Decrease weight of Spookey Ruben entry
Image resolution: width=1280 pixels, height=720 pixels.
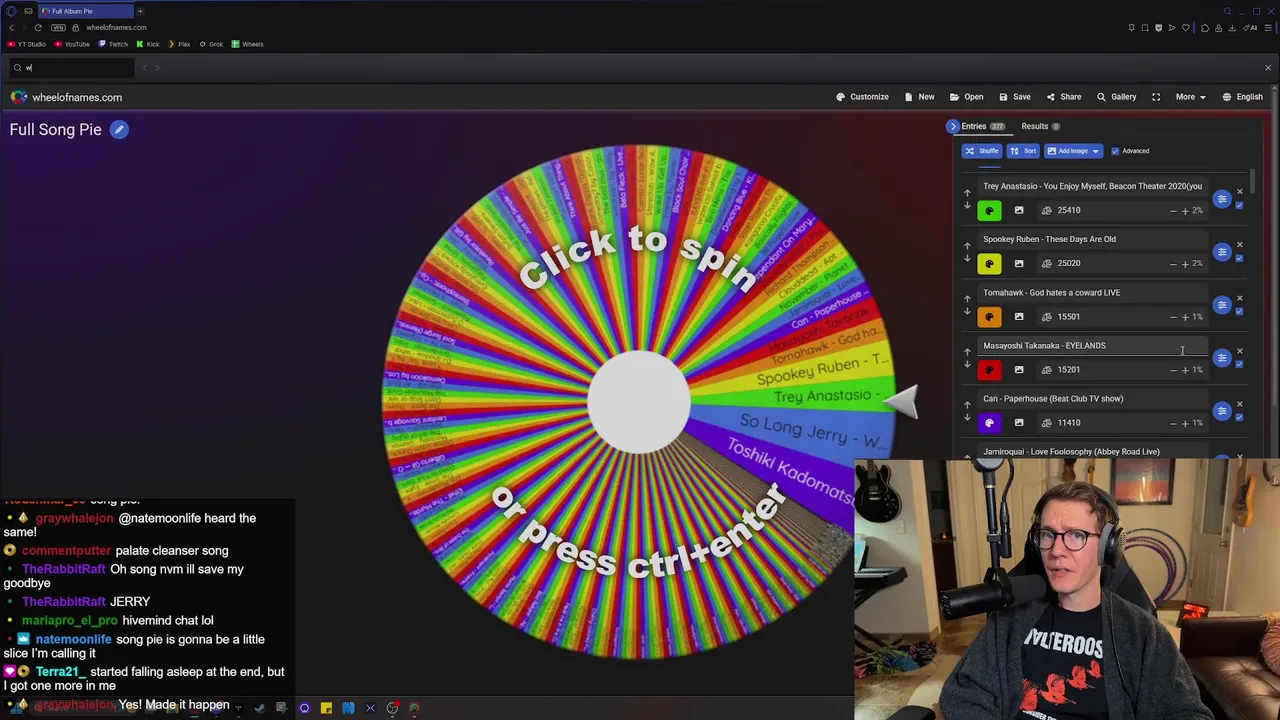point(1173,264)
